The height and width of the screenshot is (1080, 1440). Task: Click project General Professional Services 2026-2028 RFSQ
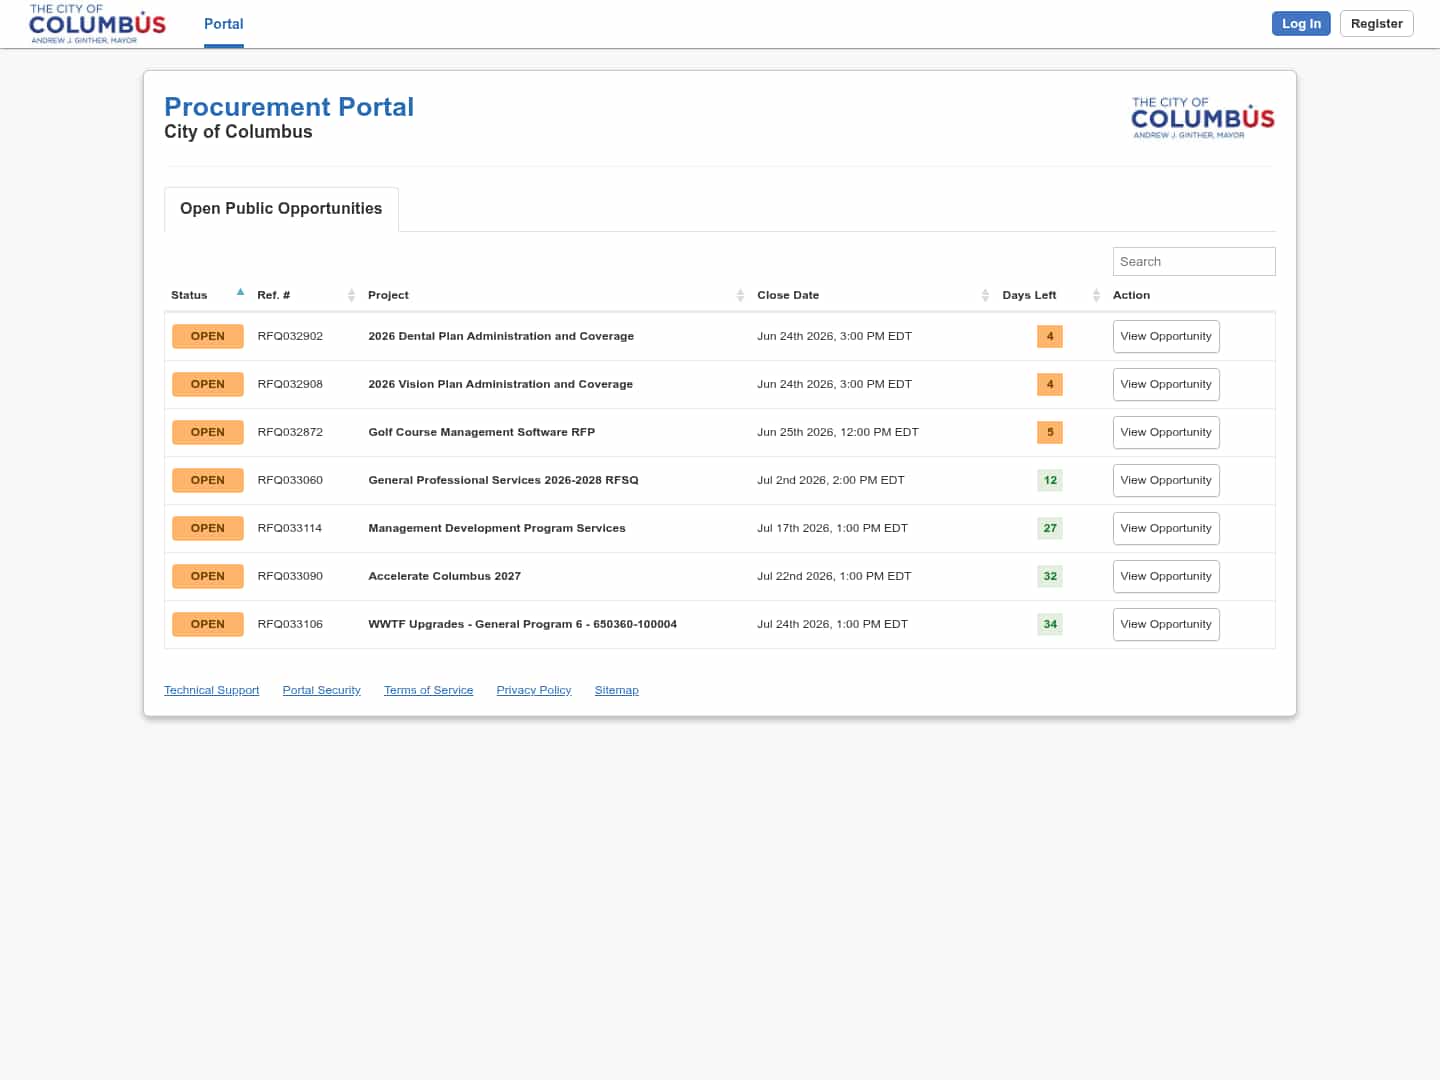coord(503,480)
